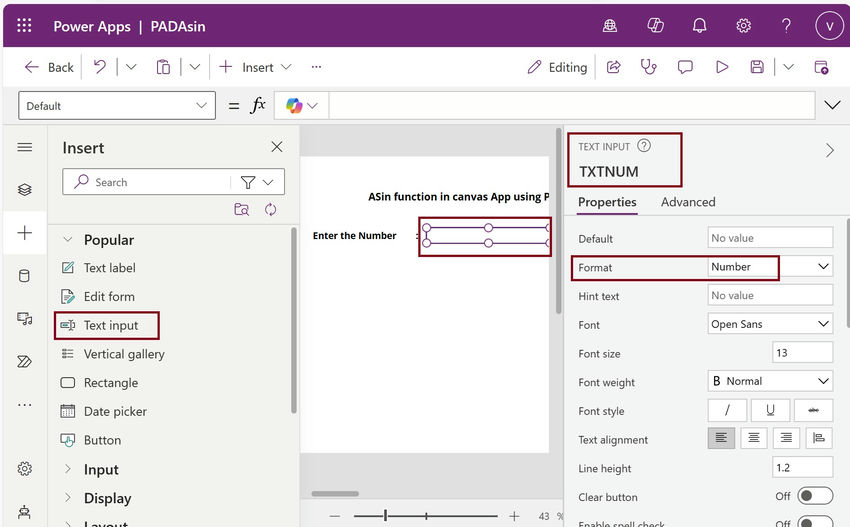850x527 pixels.
Task: Open help for TEXT INPUT control
Action: coord(643,145)
